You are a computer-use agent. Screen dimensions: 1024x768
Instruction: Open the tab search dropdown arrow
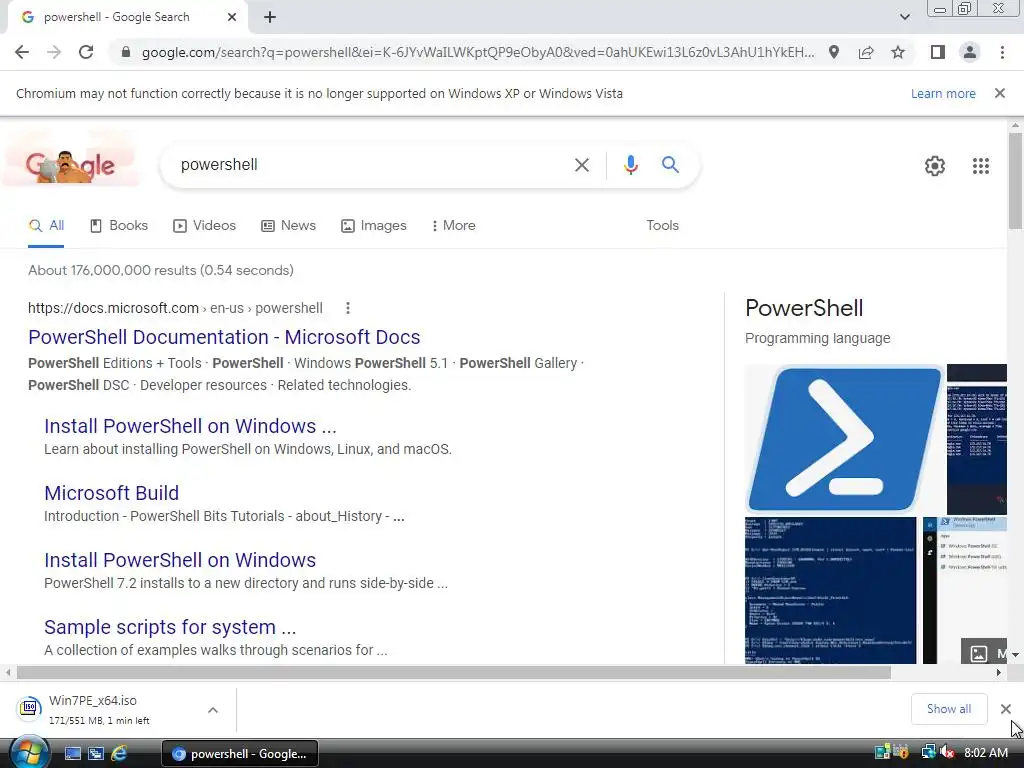[904, 17]
